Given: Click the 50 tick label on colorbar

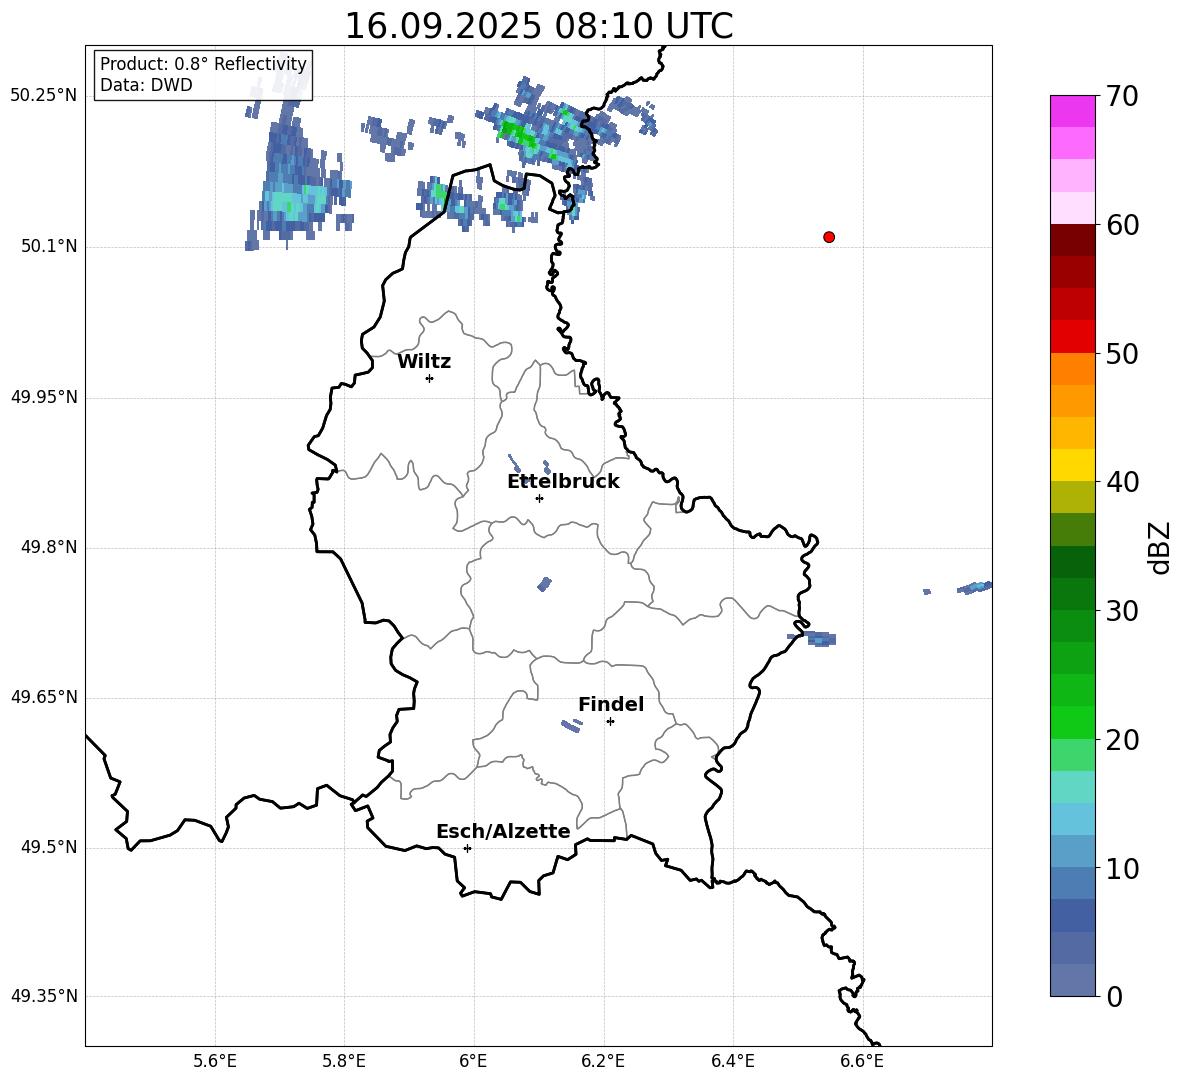Looking at the screenshot, I should coord(1122,353).
